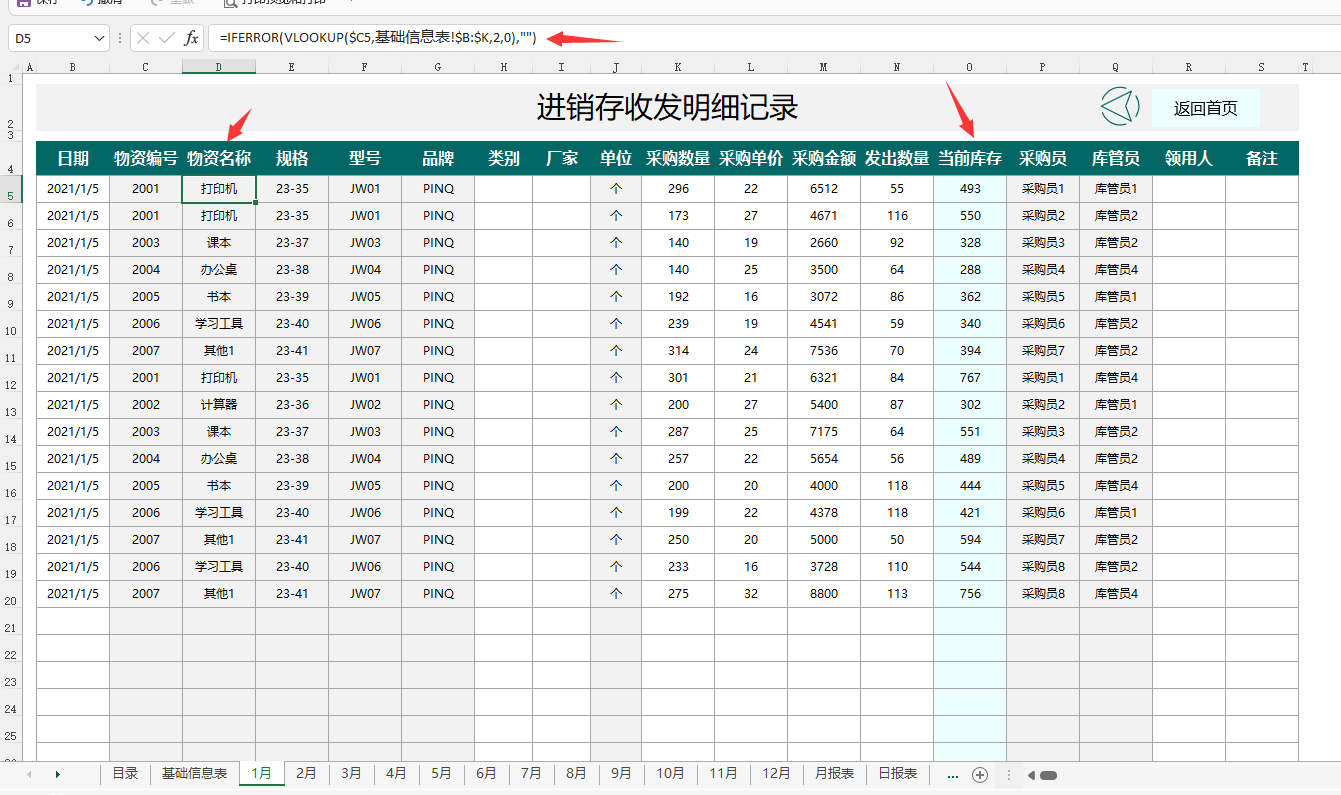Click the Save icon in the toolbar
The height and width of the screenshot is (795, 1341).
(x=22, y=4)
